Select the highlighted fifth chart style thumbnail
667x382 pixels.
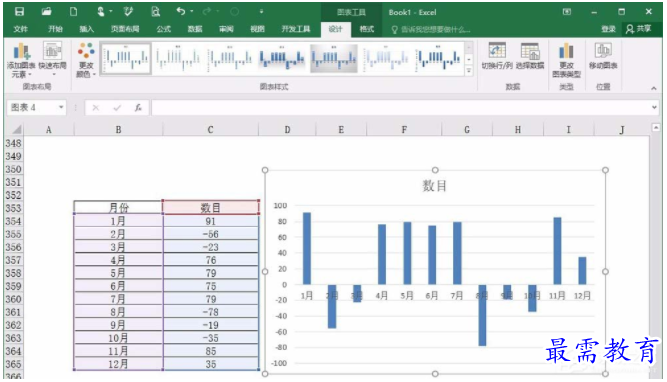tap(334, 59)
